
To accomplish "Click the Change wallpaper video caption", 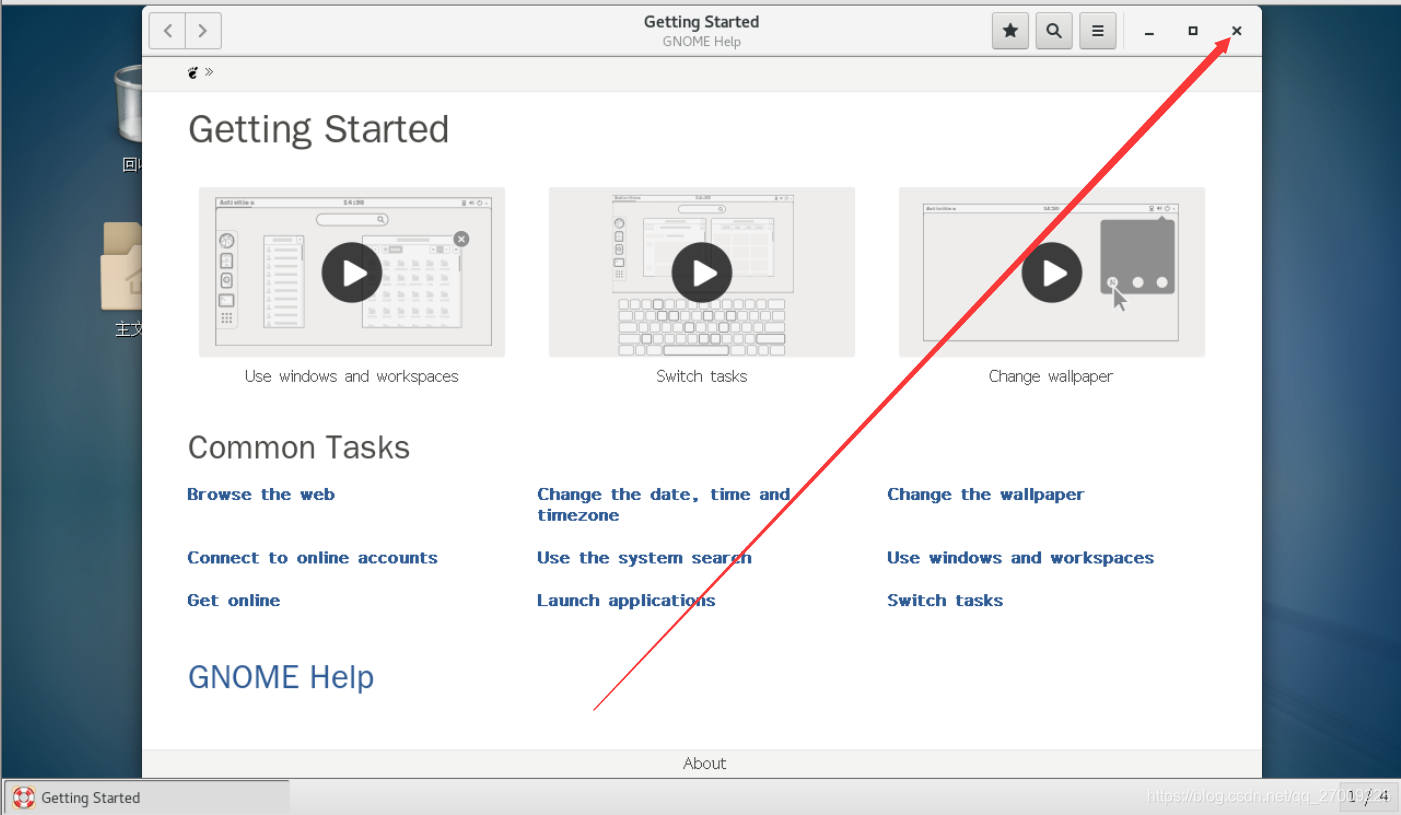I will [x=1051, y=376].
